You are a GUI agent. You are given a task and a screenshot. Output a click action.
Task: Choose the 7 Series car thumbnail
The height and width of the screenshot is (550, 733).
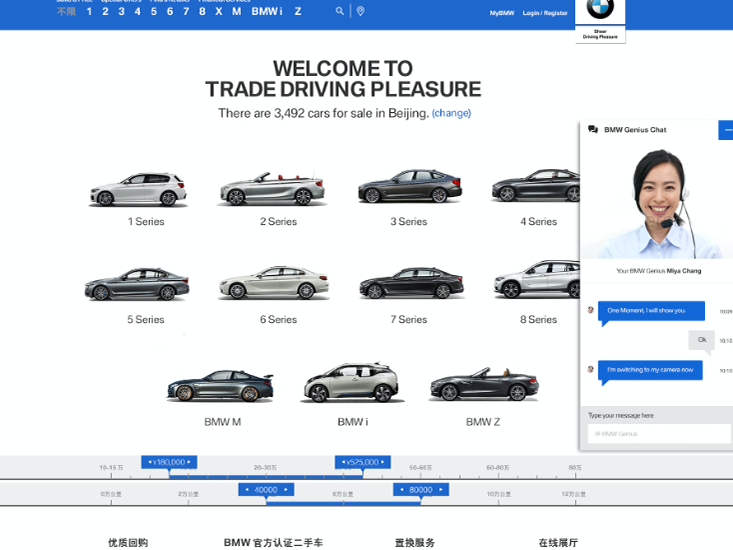click(x=411, y=283)
